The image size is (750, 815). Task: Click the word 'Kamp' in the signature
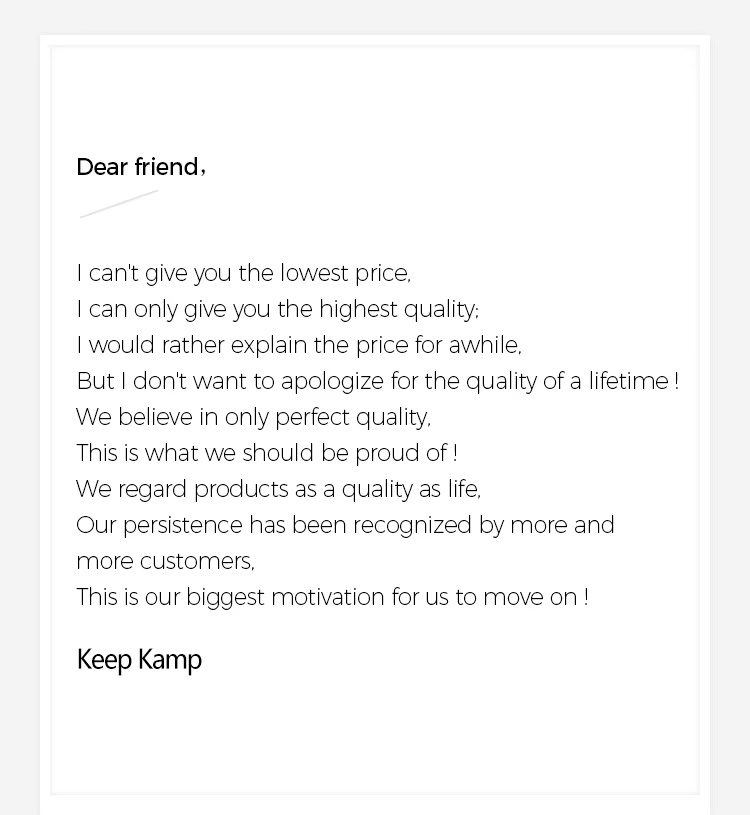(x=170, y=661)
